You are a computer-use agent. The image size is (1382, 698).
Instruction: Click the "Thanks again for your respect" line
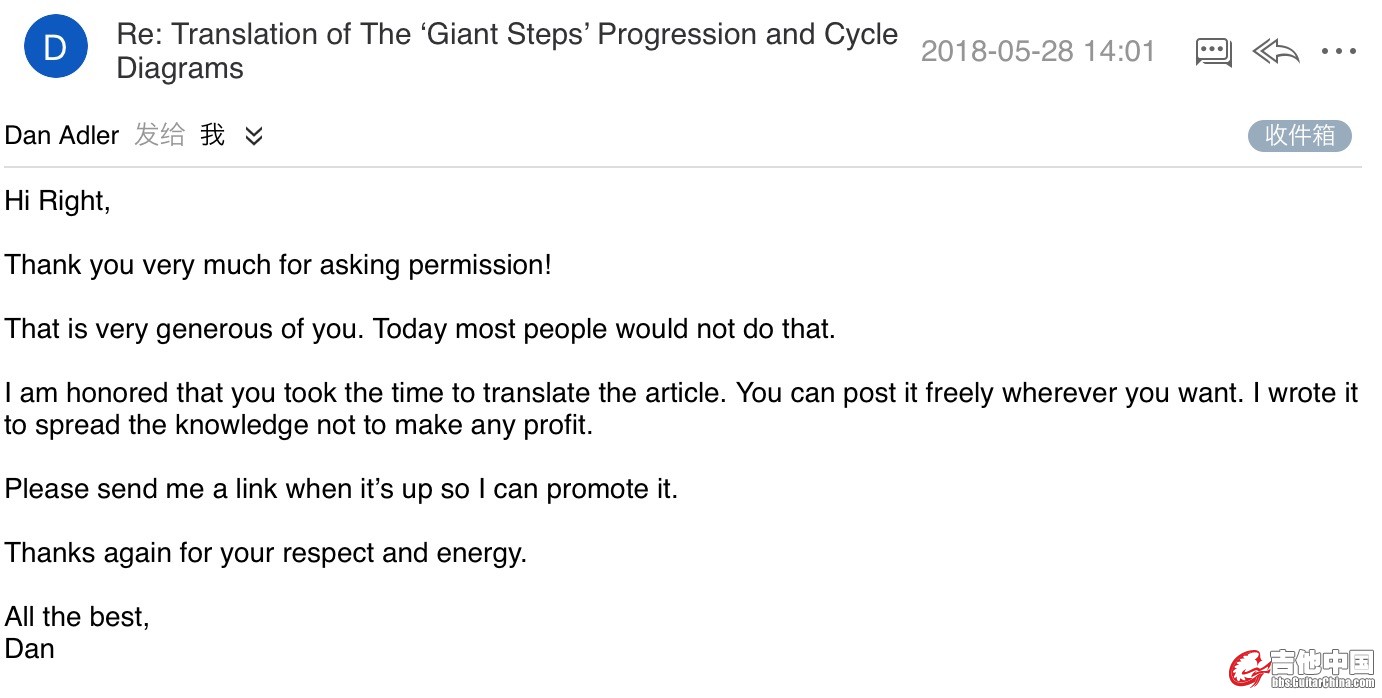click(x=265, y=553)
